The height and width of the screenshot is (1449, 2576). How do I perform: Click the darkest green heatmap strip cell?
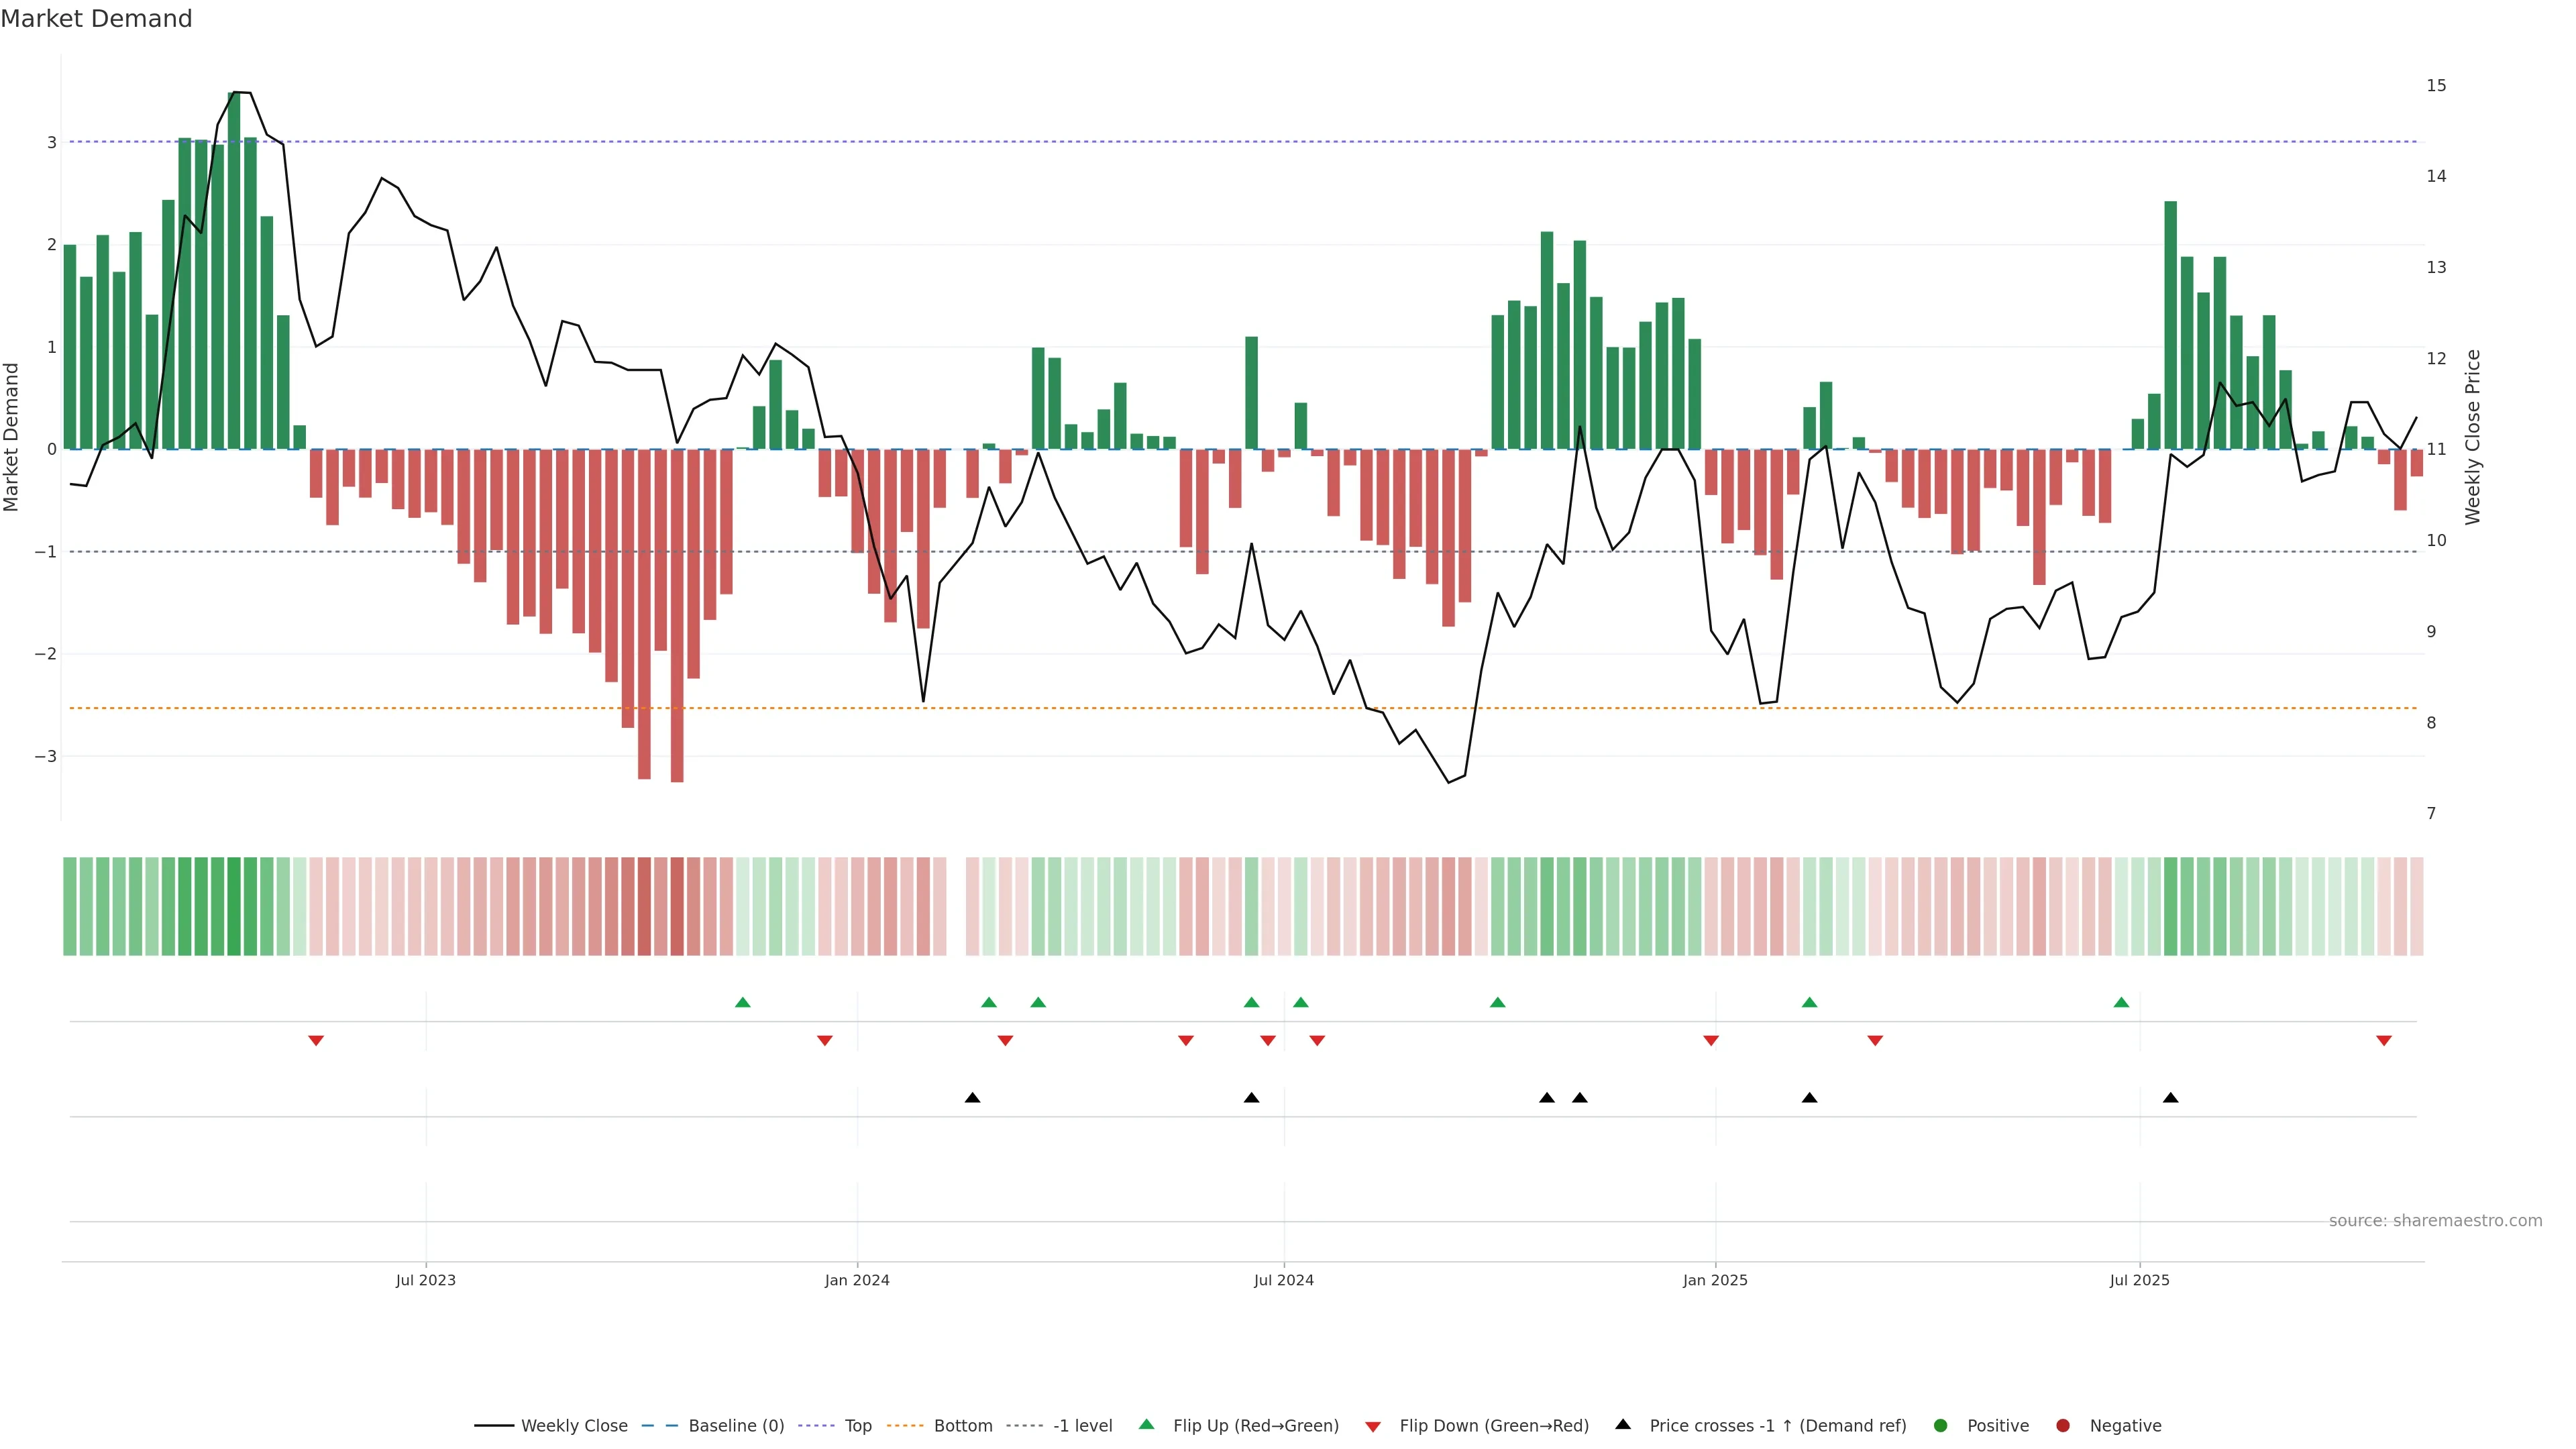click(234, 906)
